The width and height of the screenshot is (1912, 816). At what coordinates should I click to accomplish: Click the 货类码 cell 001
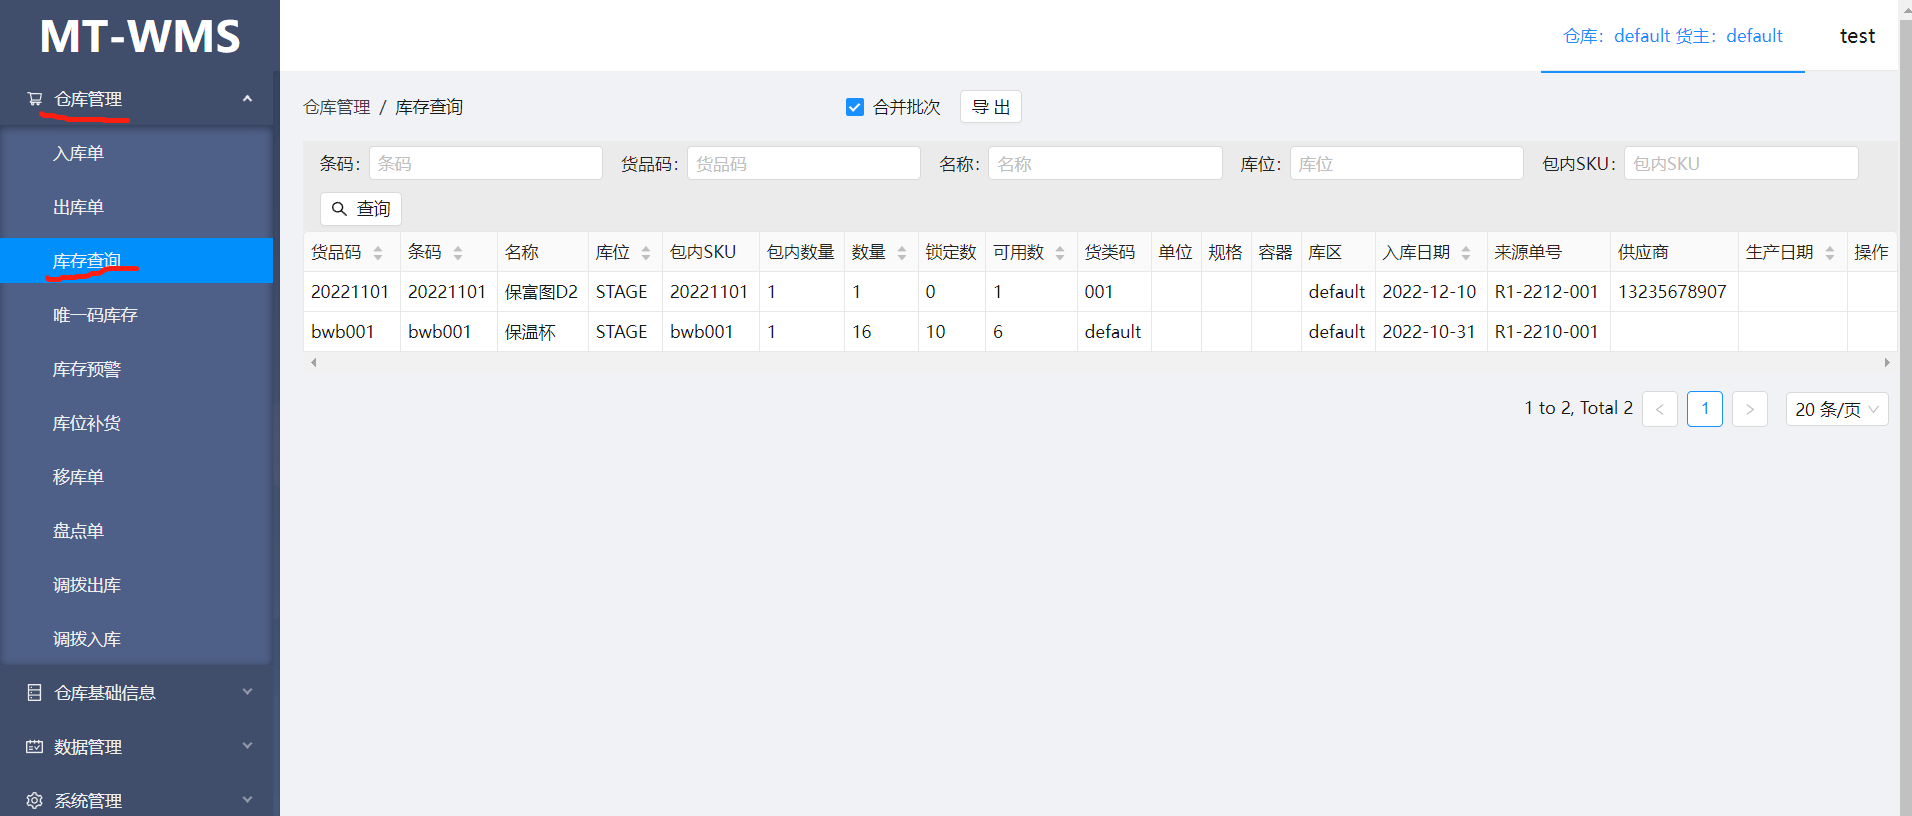1114,292
